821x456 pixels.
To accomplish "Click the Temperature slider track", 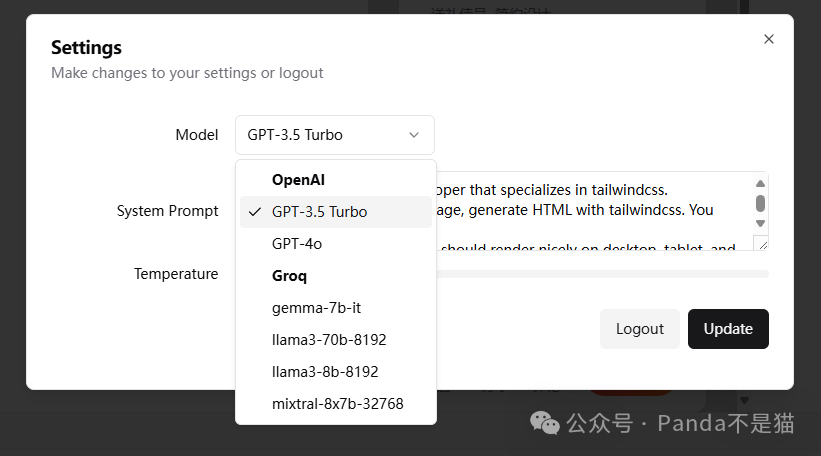I will pyautogui.click(x=600, y=273).
